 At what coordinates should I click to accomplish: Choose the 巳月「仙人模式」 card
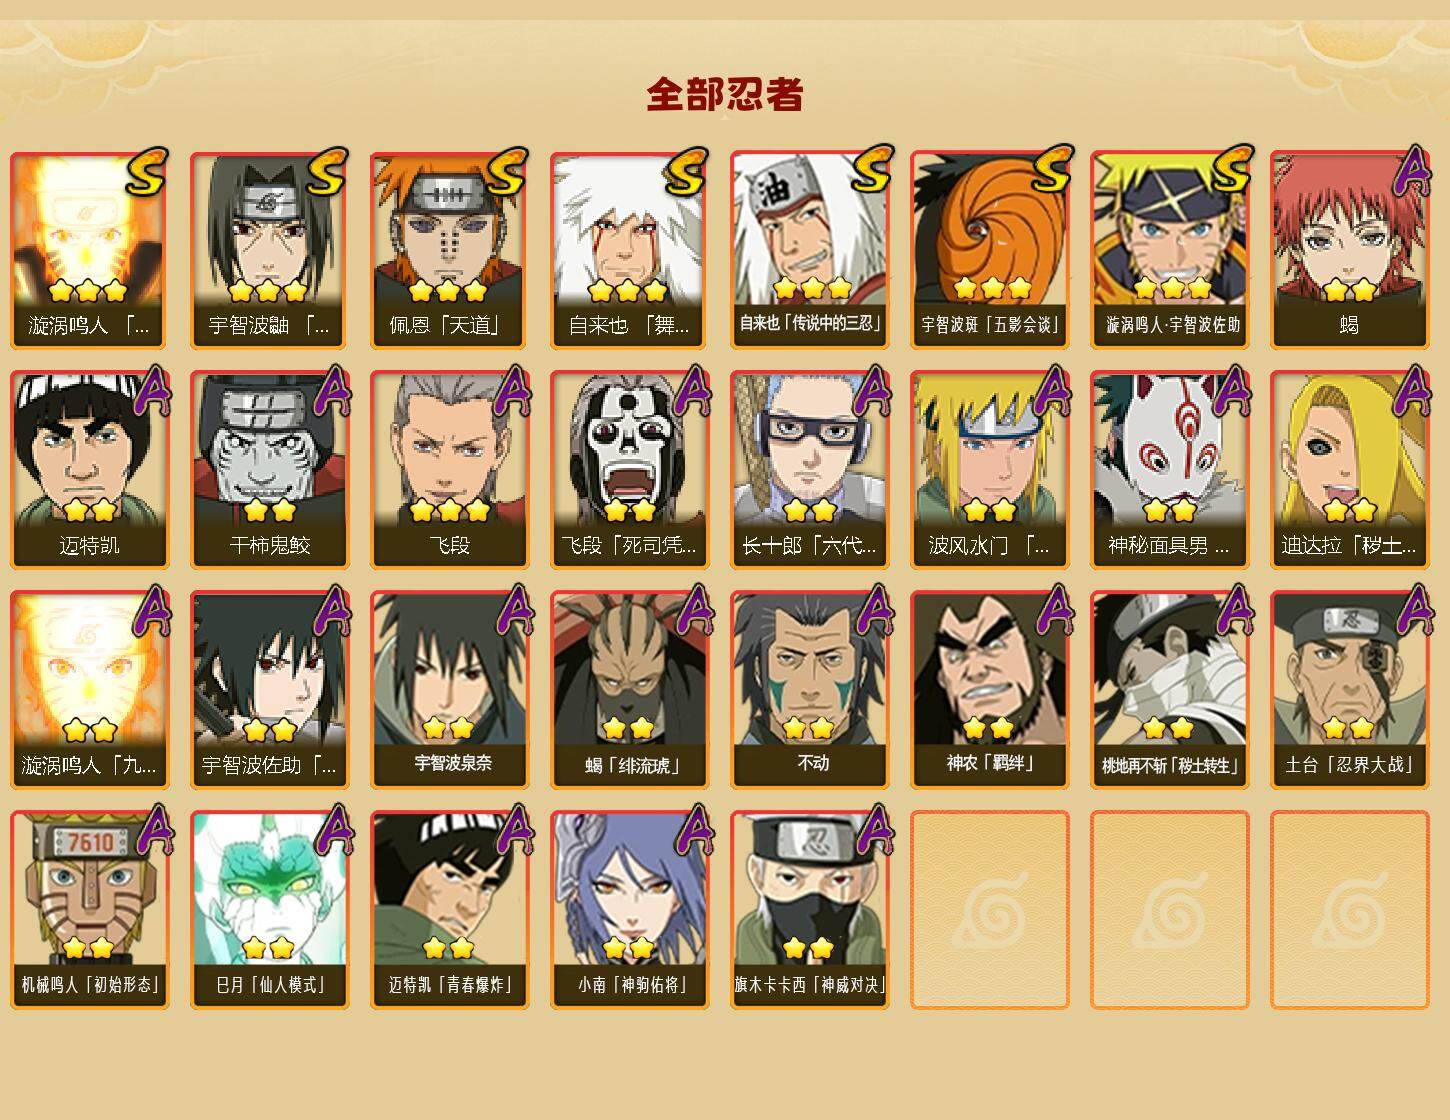(269, 910)
